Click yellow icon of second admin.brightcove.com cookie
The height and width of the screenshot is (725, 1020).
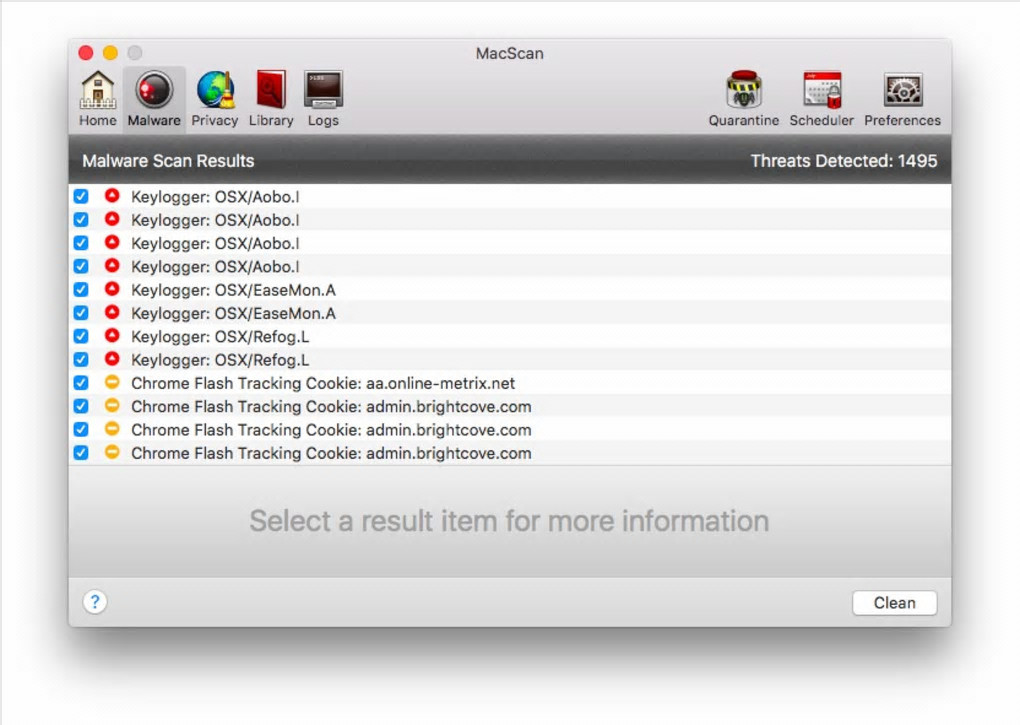point(112,429)
